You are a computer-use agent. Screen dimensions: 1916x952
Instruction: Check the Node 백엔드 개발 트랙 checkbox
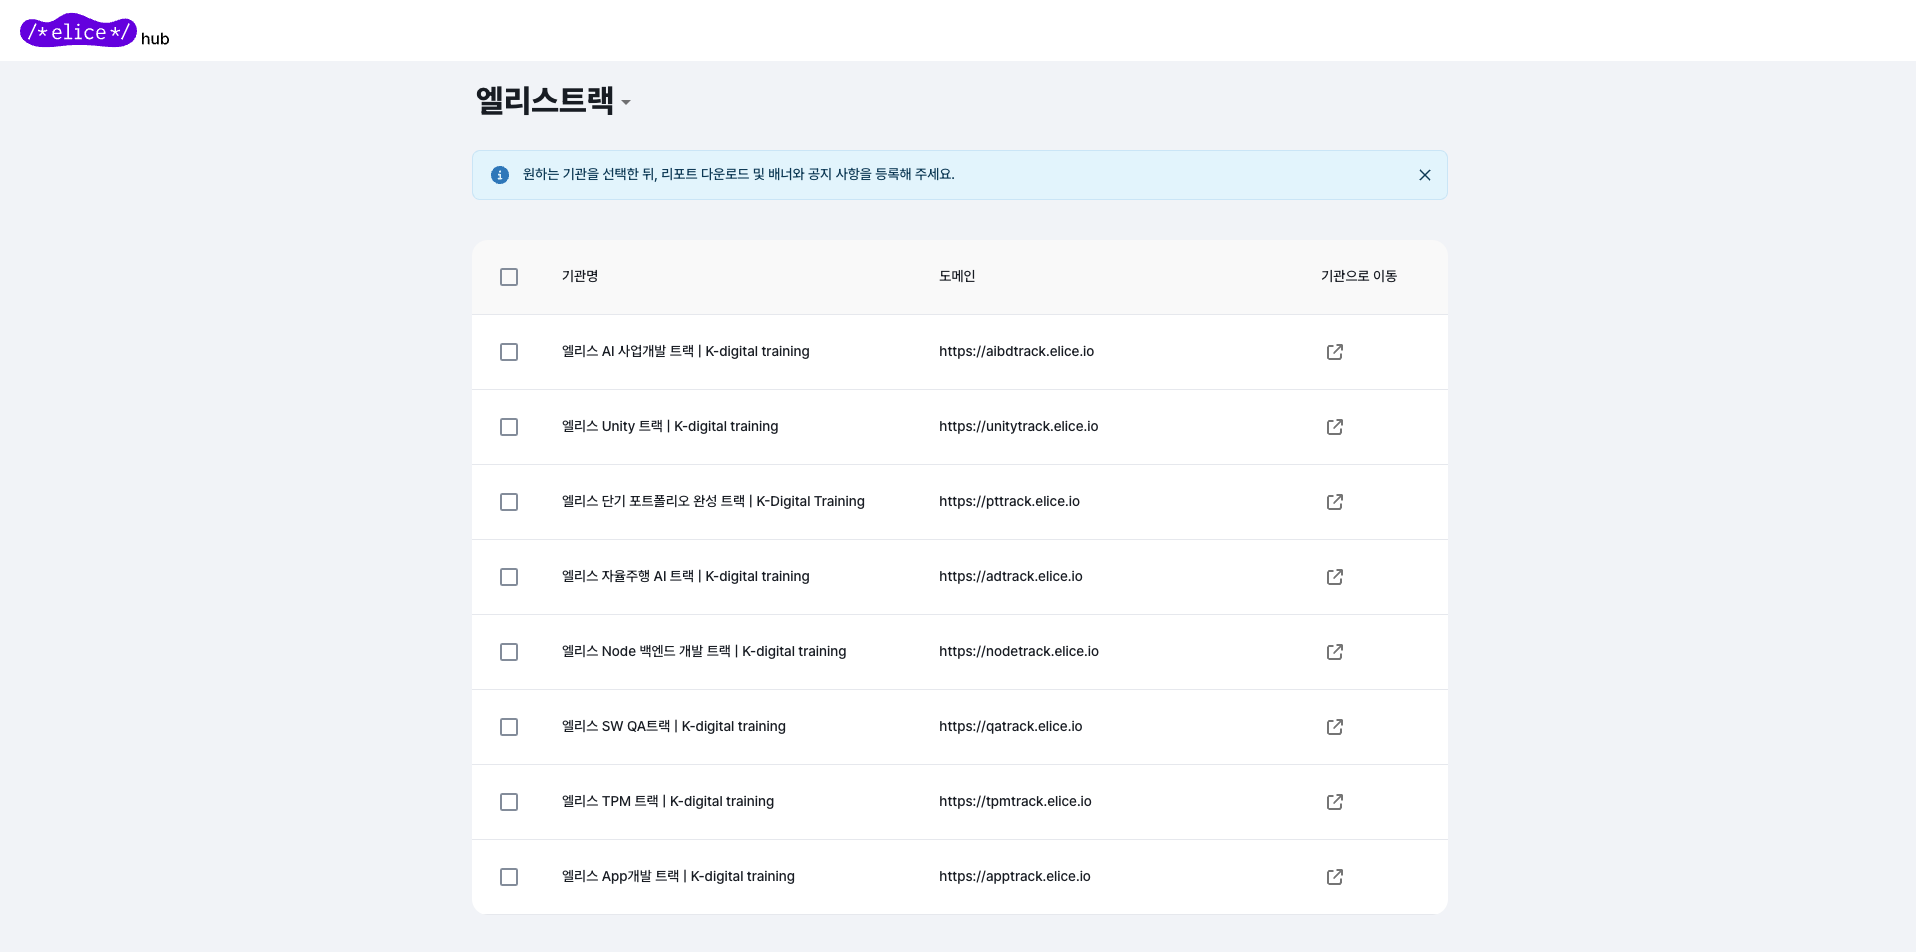tap(509, 652)
